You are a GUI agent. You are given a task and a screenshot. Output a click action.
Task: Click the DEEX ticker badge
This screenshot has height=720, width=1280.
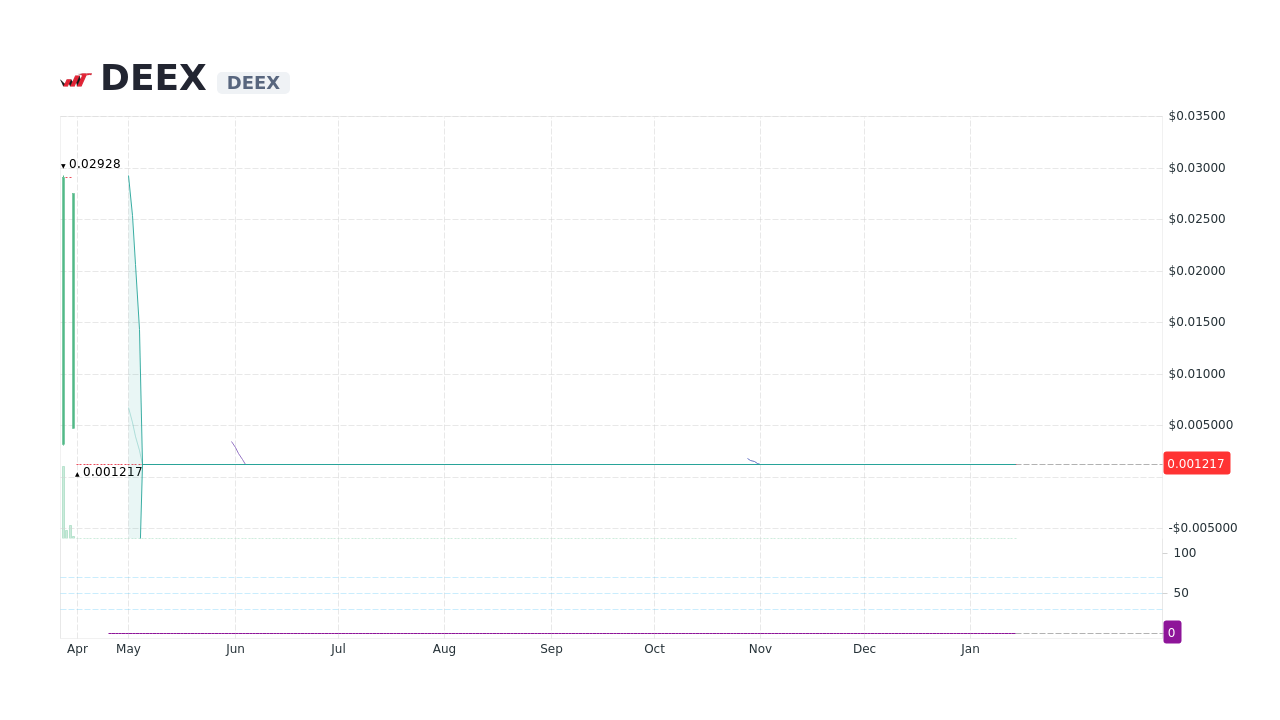point(253,83)
